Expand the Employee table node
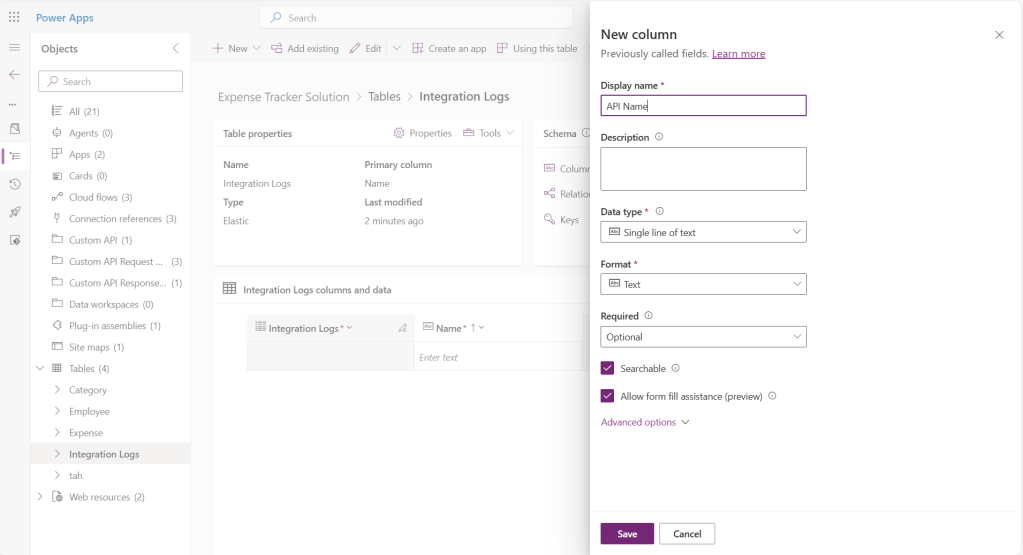The image size is (1023, 555). (57, 412)
